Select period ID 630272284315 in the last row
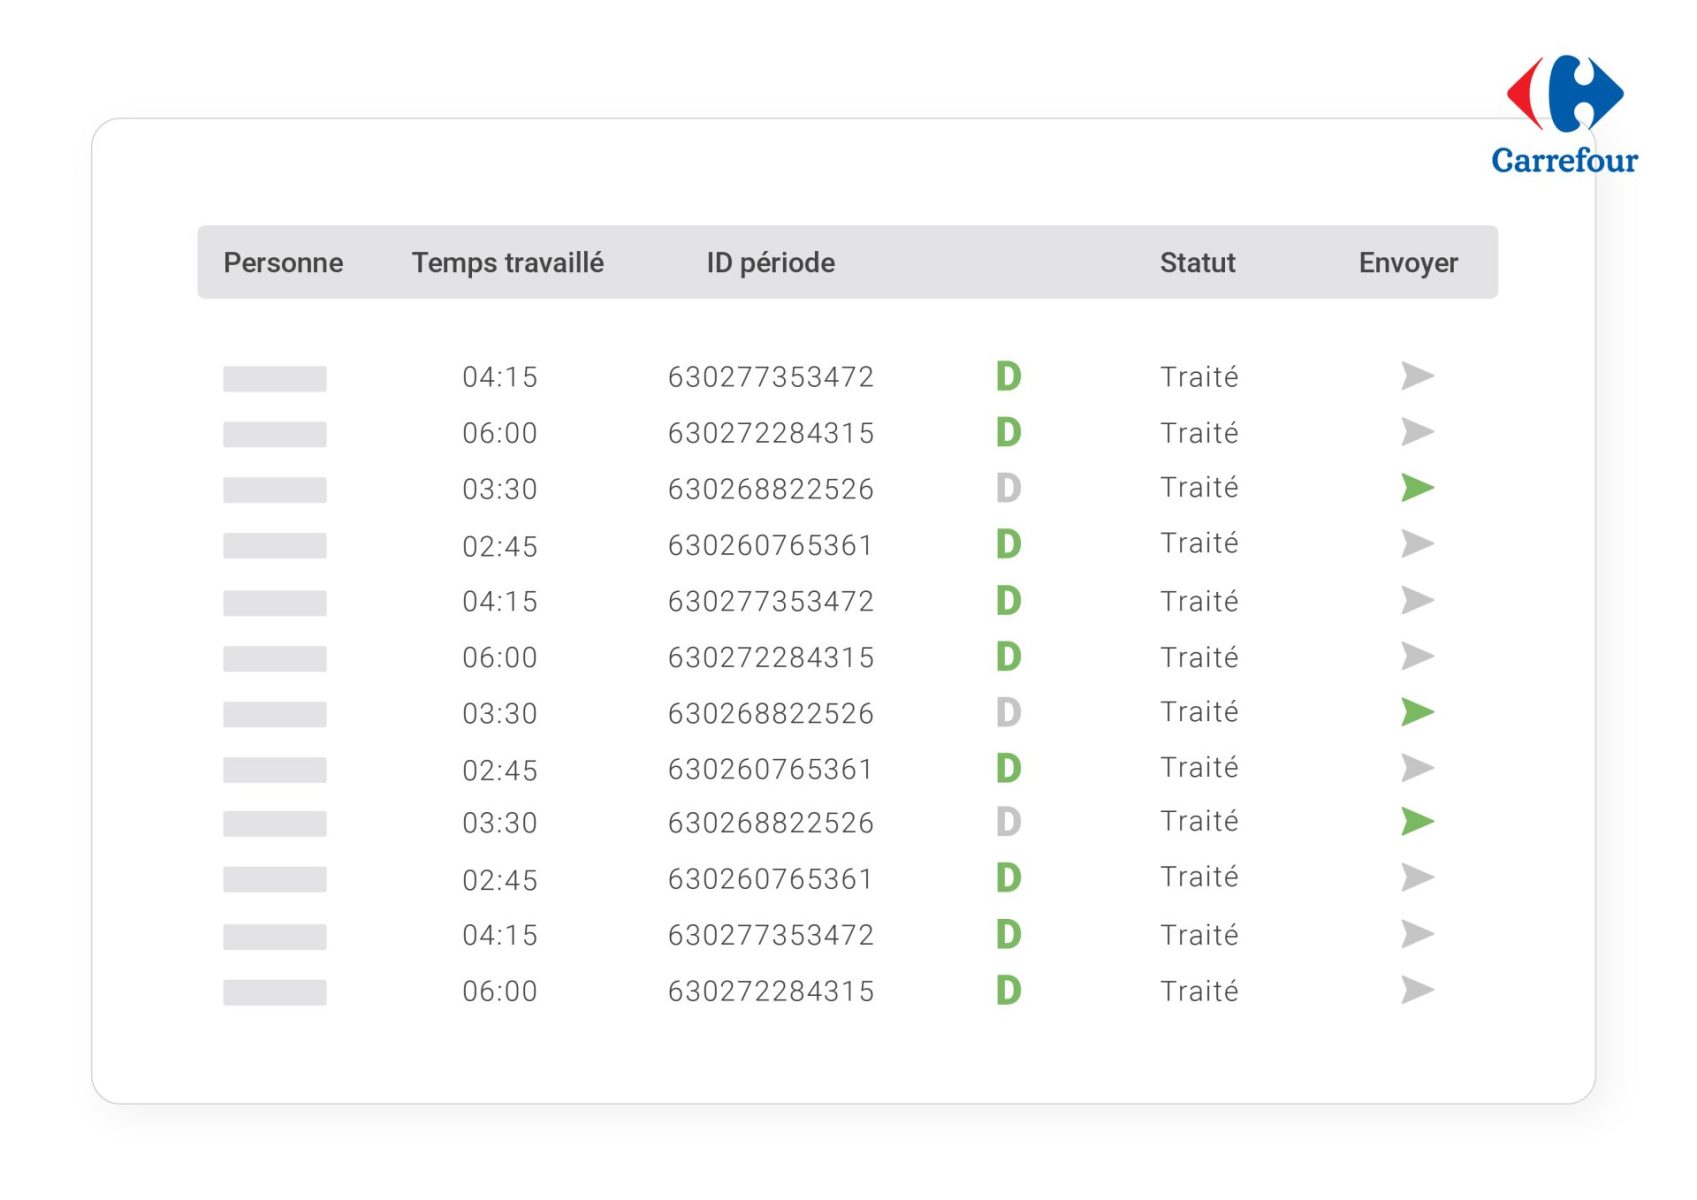The width and height of the screenshot is (1697, 1200). coord(771,991)
